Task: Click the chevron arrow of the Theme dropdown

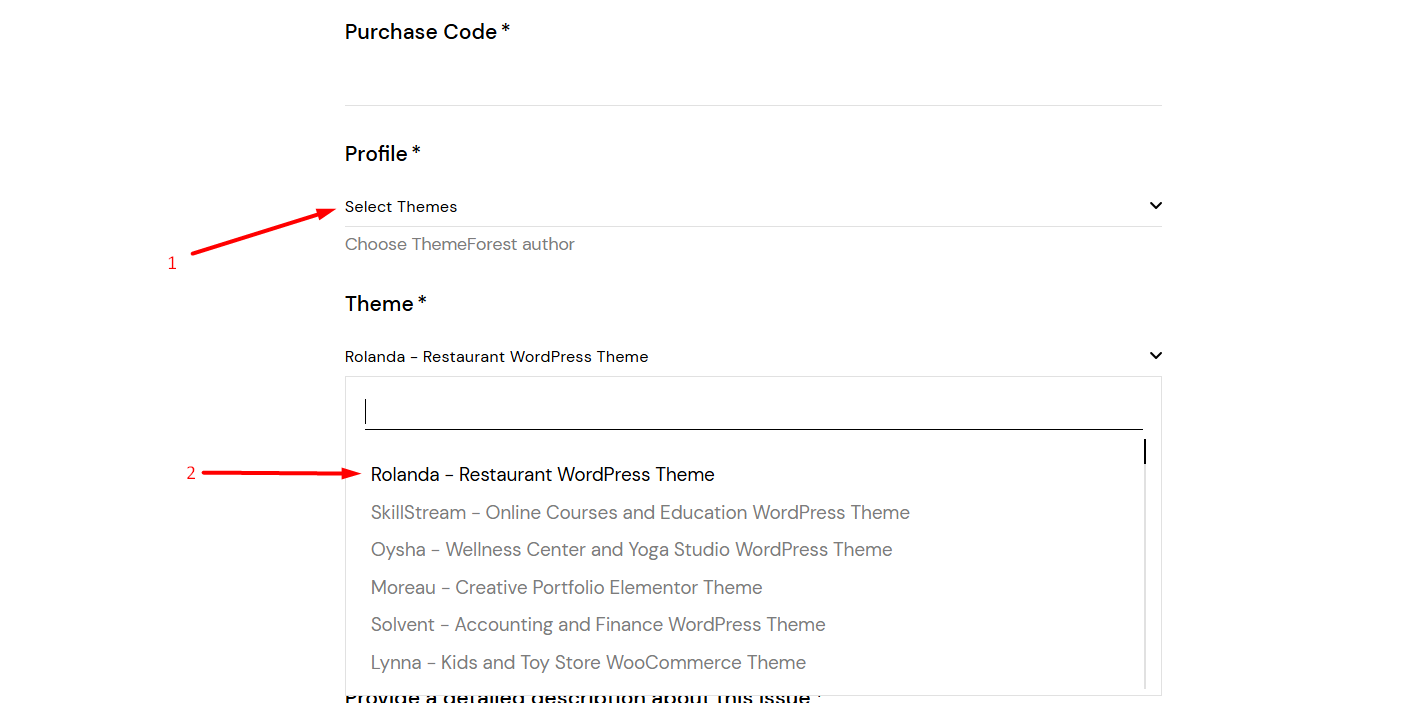Action: click(1155, 356)
